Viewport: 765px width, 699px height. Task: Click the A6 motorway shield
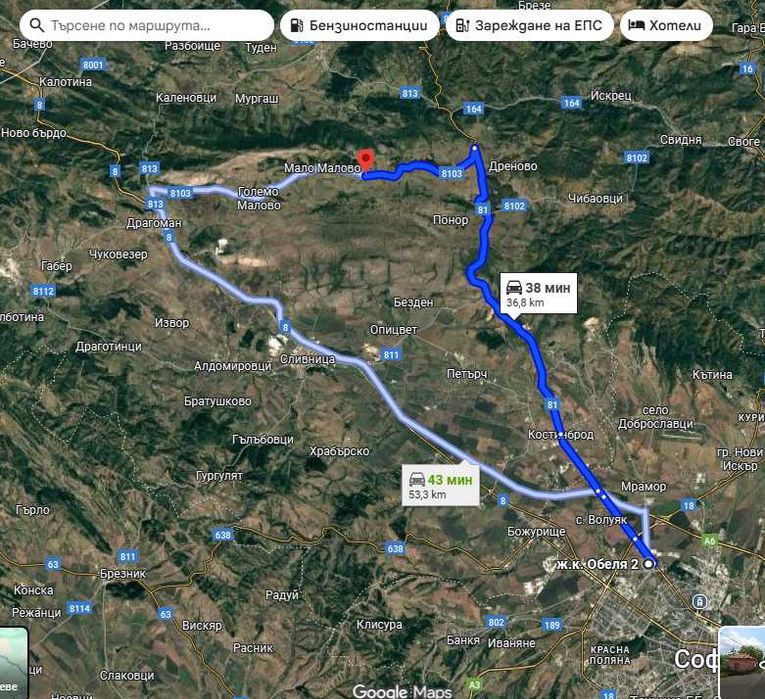tap(709, 540)
